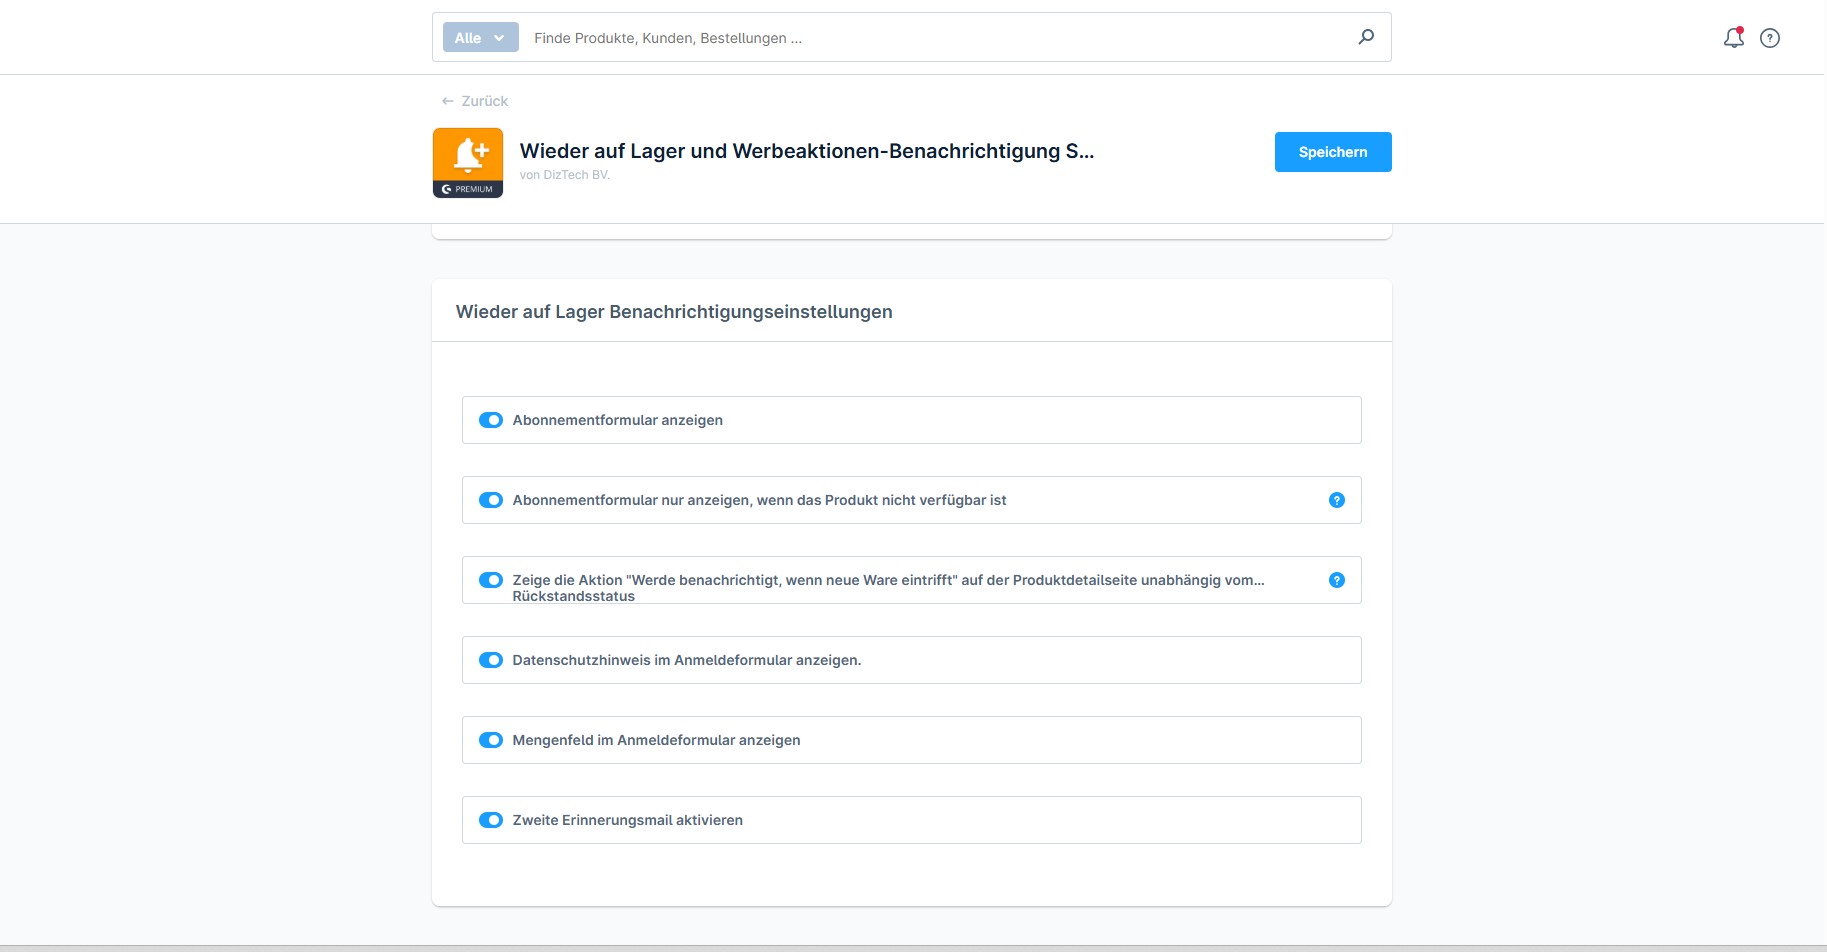Disable 'Abonnementformular nur anzeigen, wenn' switch
Screen dimensions: 1827x952
point(491,500)
